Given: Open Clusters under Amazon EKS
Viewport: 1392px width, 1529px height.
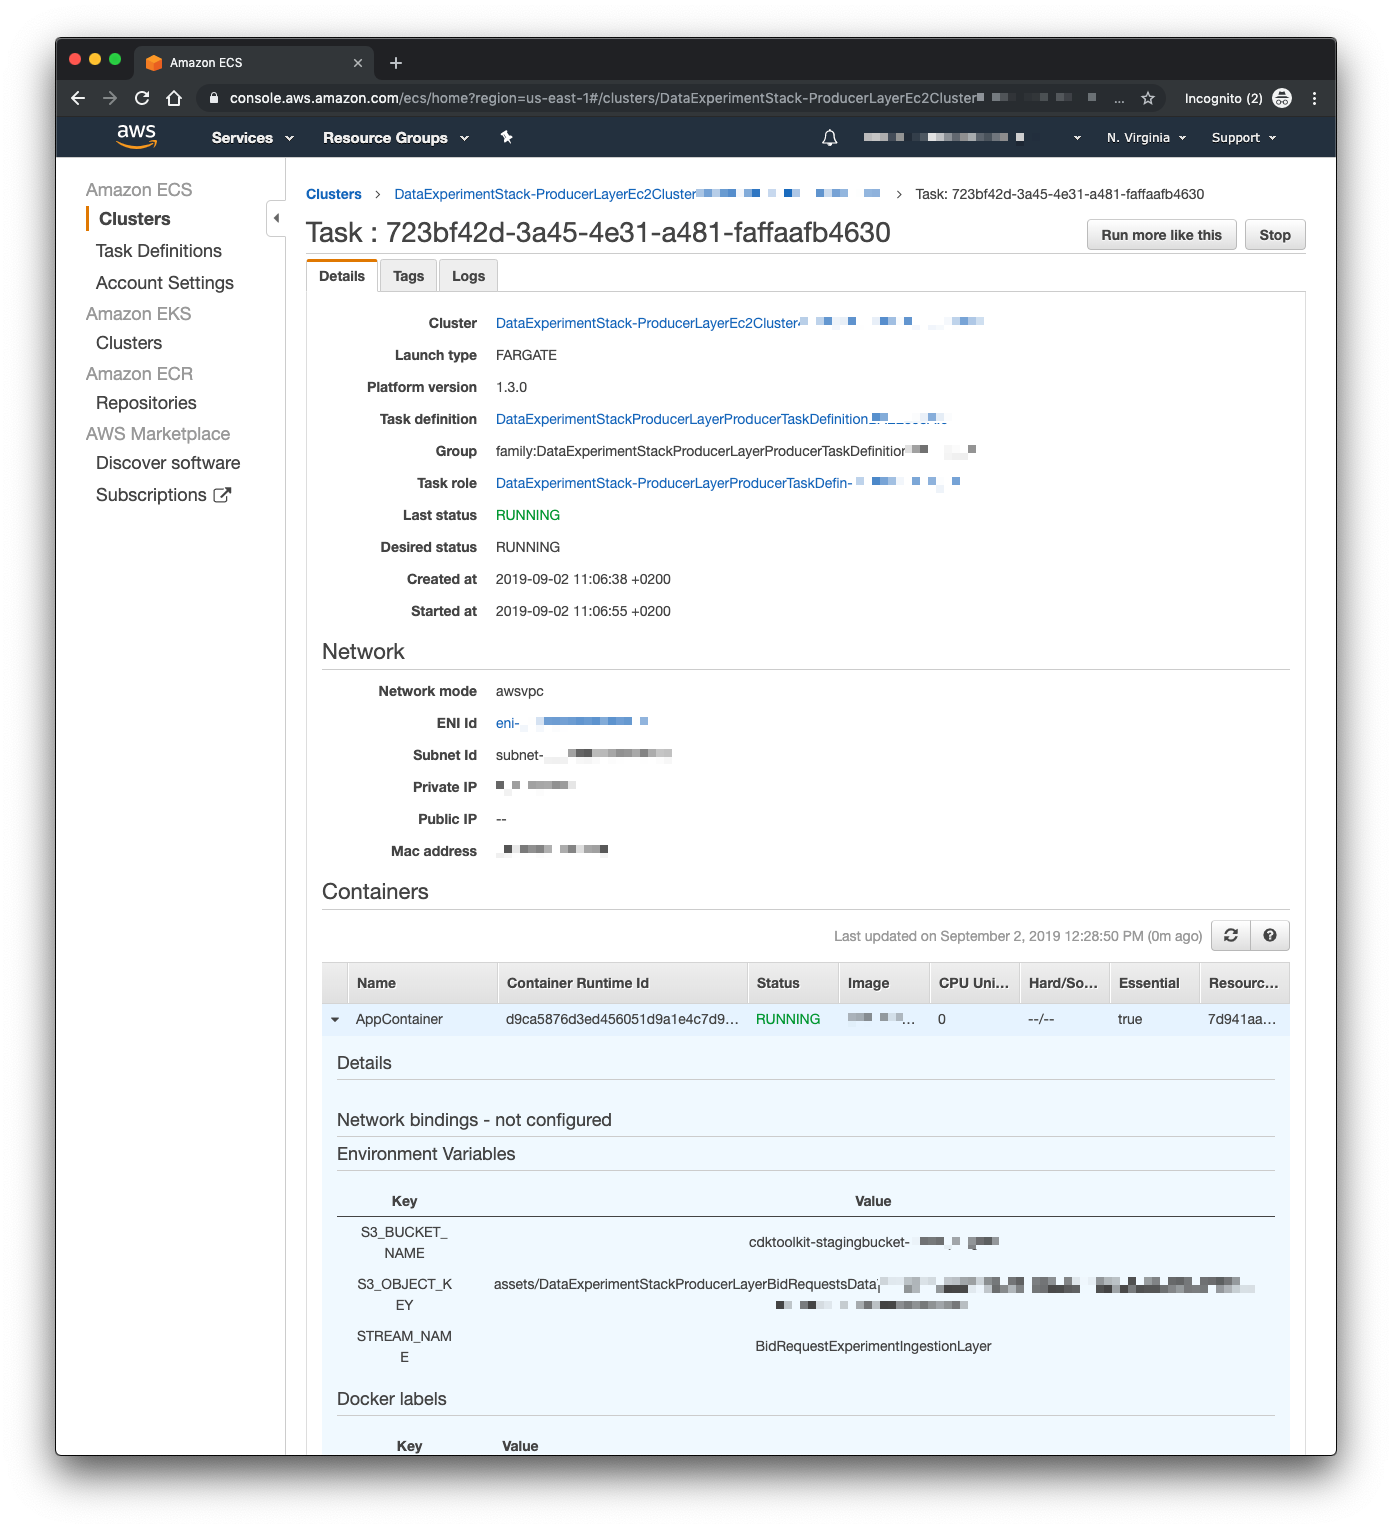Looking at the screenshot, I should pyautogui.click(x=129, y=343).
